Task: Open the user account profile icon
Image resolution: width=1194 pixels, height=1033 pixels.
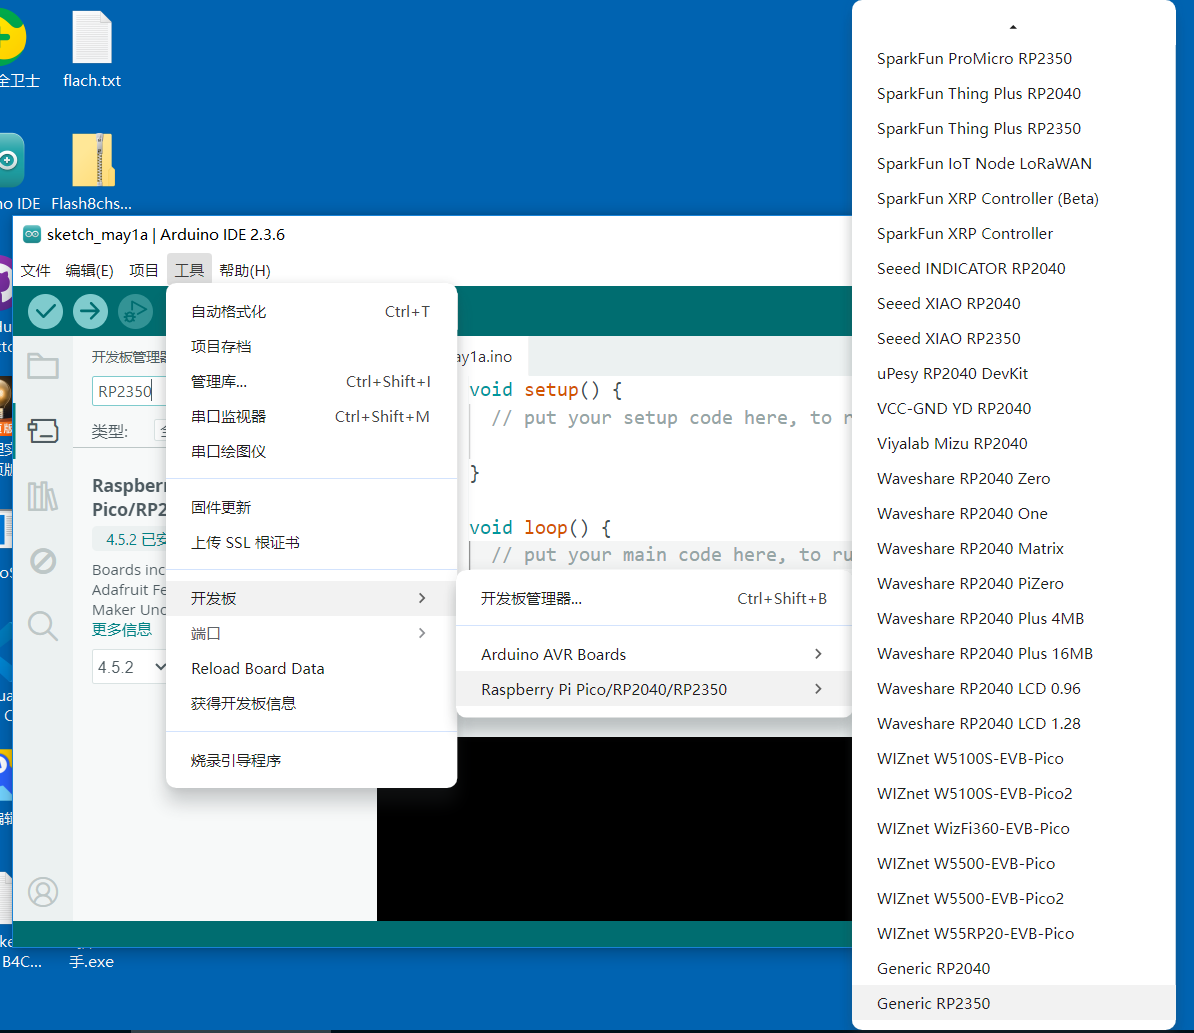Action: point(43,891)
